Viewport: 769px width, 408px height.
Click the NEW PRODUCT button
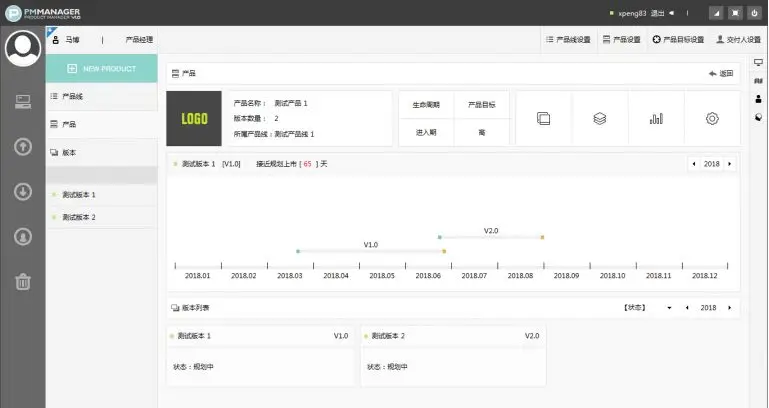[102, 68]
